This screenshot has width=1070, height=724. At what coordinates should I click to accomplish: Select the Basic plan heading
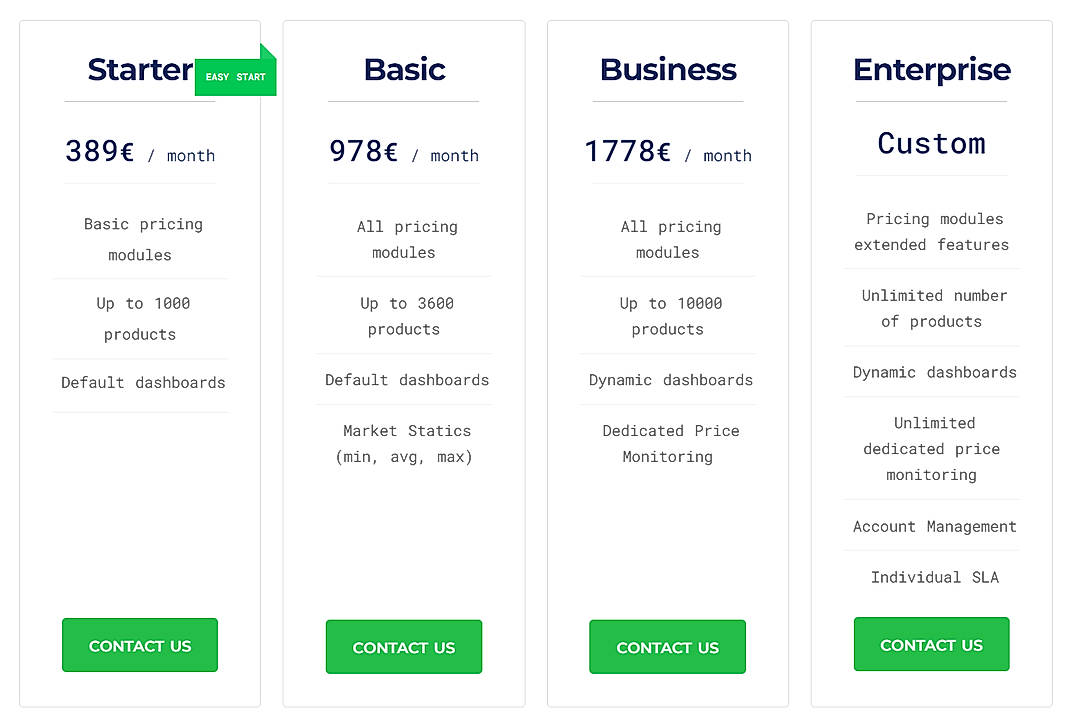pyautogui.click(x=403, y=70)
